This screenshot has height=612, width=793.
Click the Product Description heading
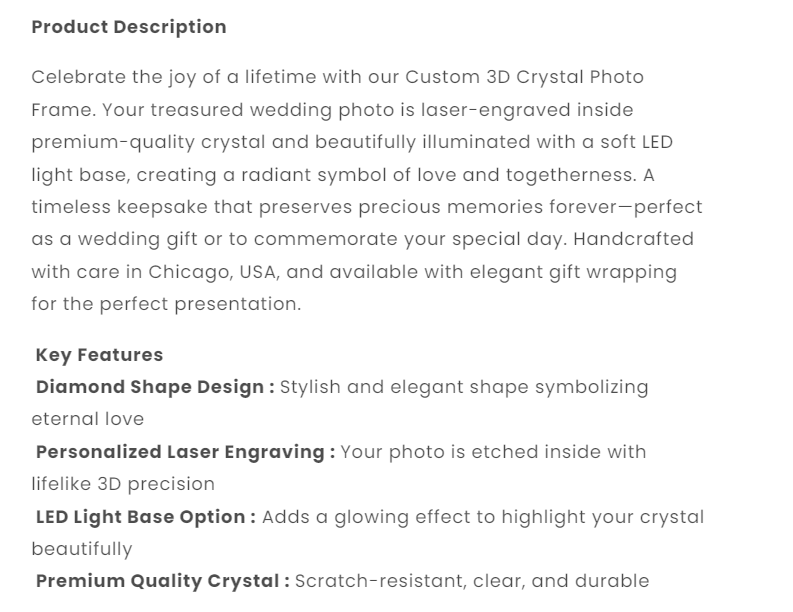129,27
